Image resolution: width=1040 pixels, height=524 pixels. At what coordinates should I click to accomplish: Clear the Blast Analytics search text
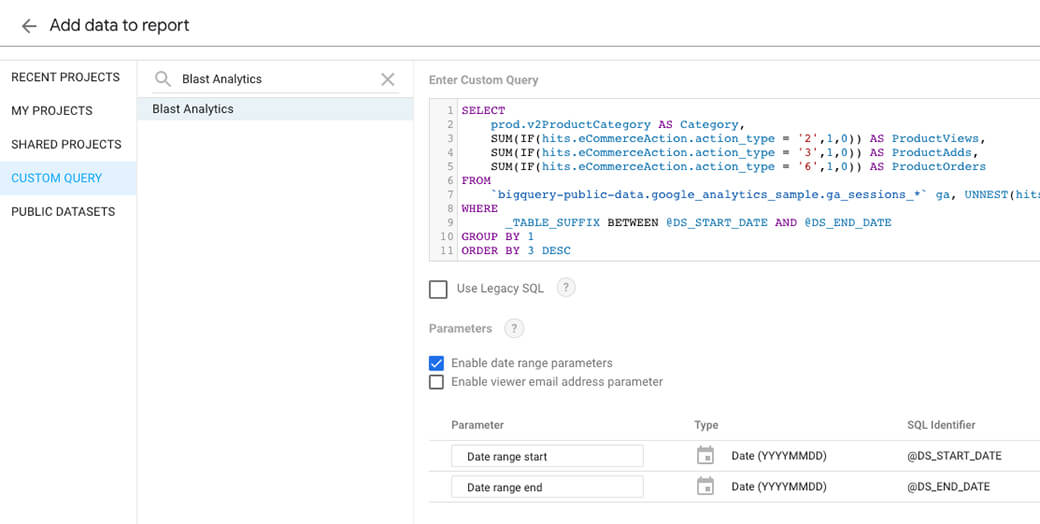click(x=387, y=80)
